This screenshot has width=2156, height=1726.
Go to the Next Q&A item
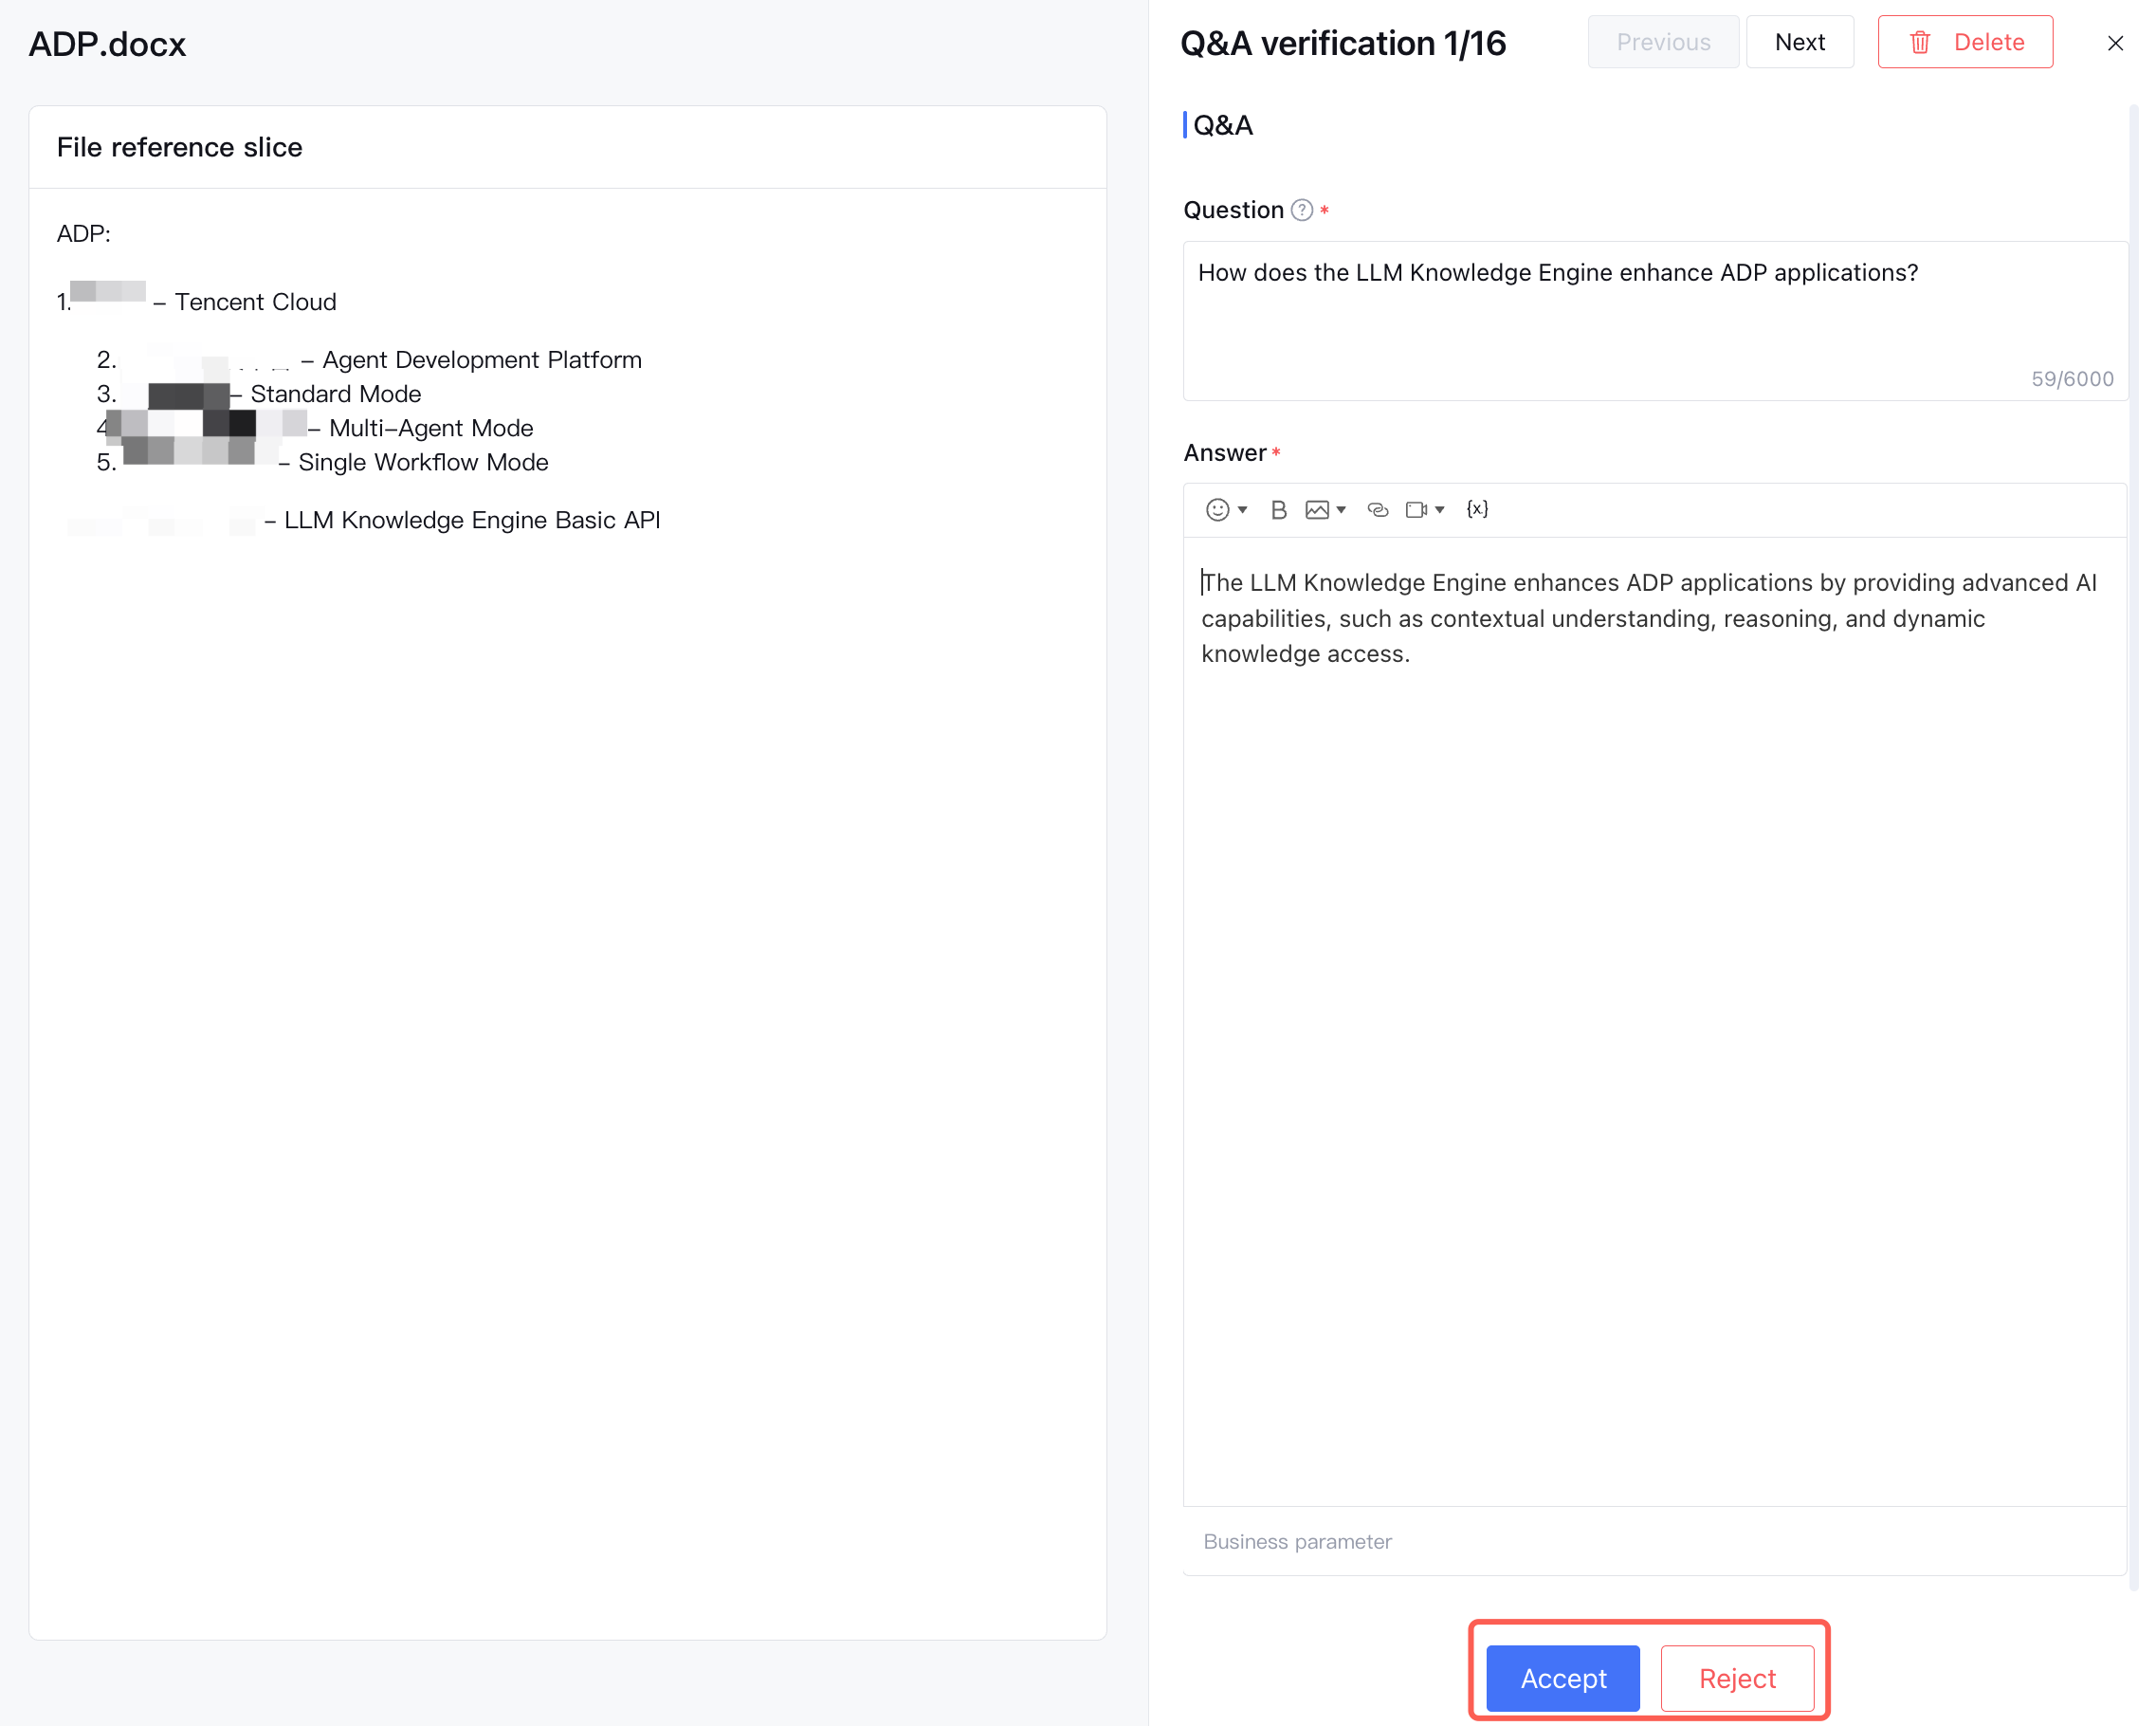tap(1799, 42)
